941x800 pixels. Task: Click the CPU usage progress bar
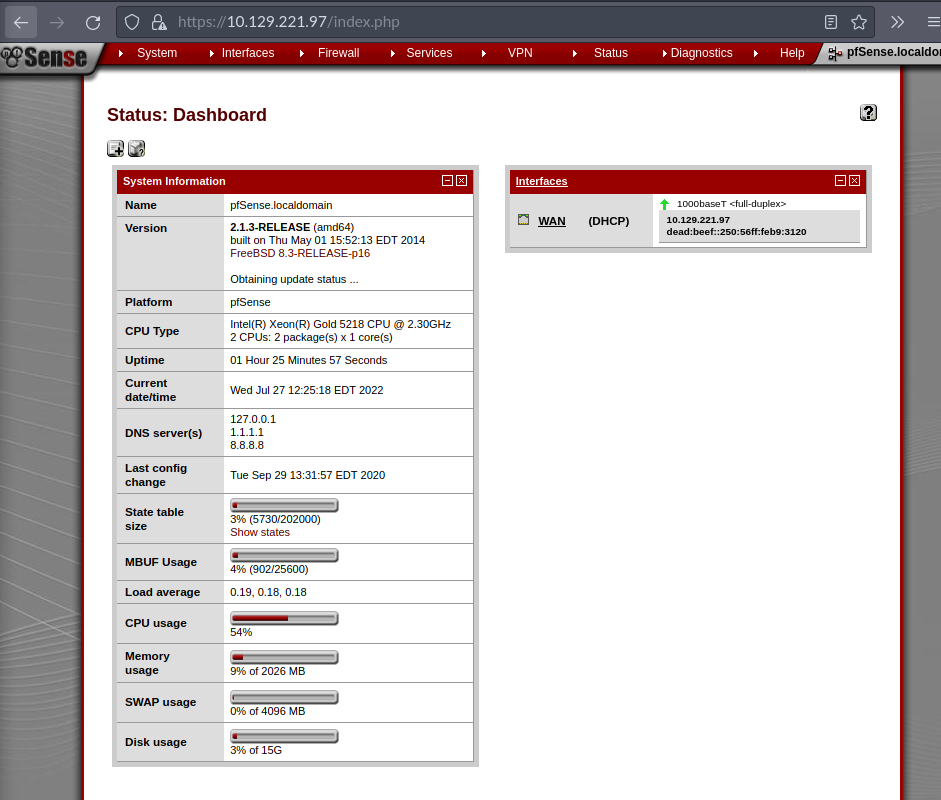point(284,618)
